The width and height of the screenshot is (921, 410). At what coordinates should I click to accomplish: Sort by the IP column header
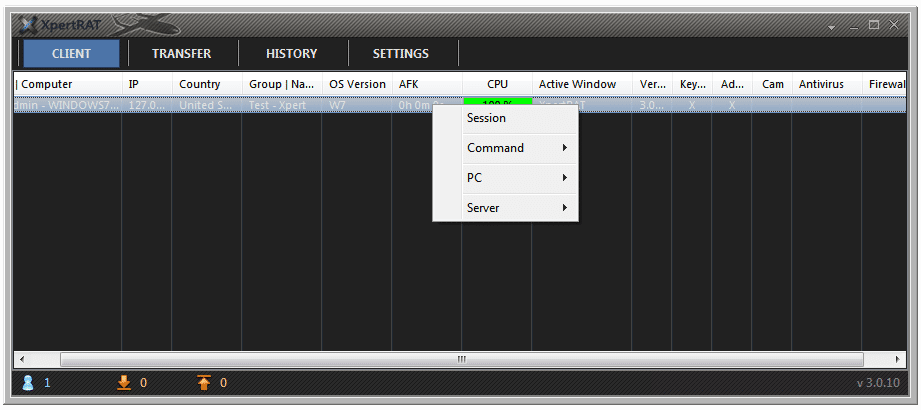pos(147,84)
